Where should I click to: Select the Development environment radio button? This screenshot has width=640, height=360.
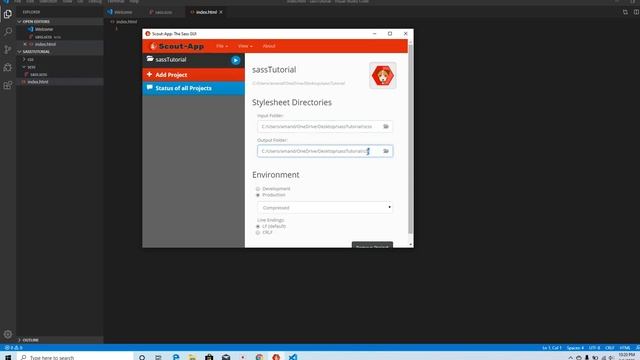258,189
